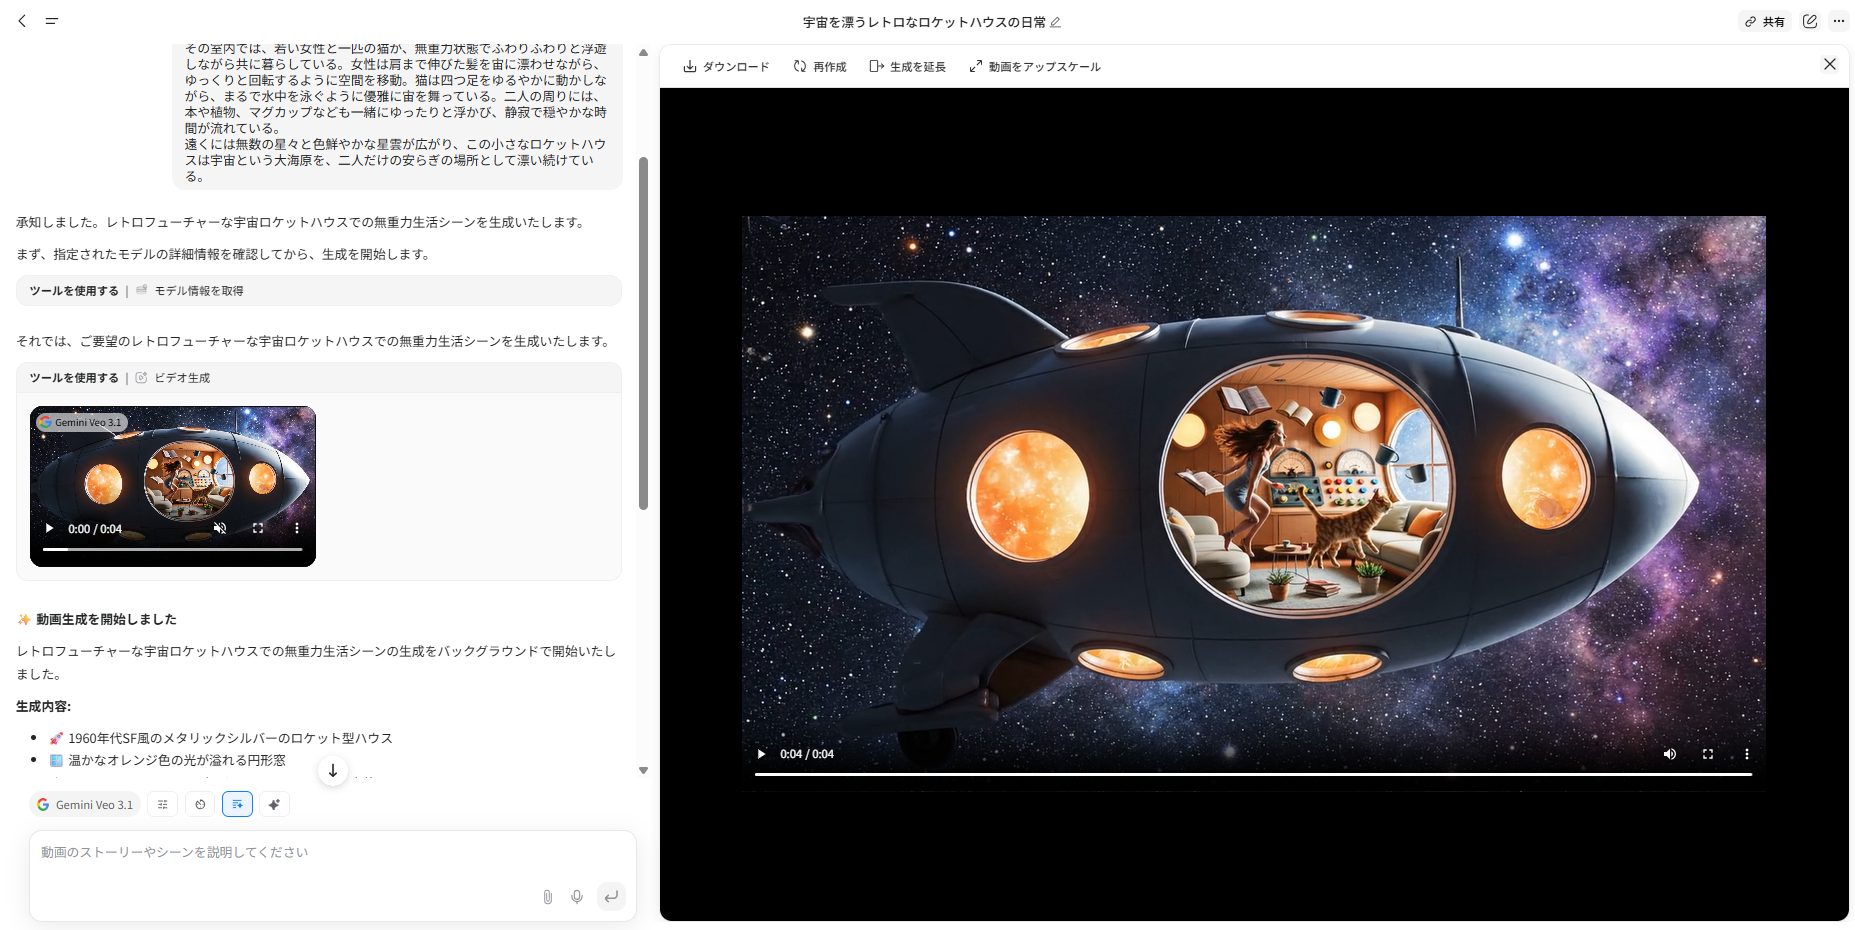Select the video settings sliders icon

pos(162,804)
